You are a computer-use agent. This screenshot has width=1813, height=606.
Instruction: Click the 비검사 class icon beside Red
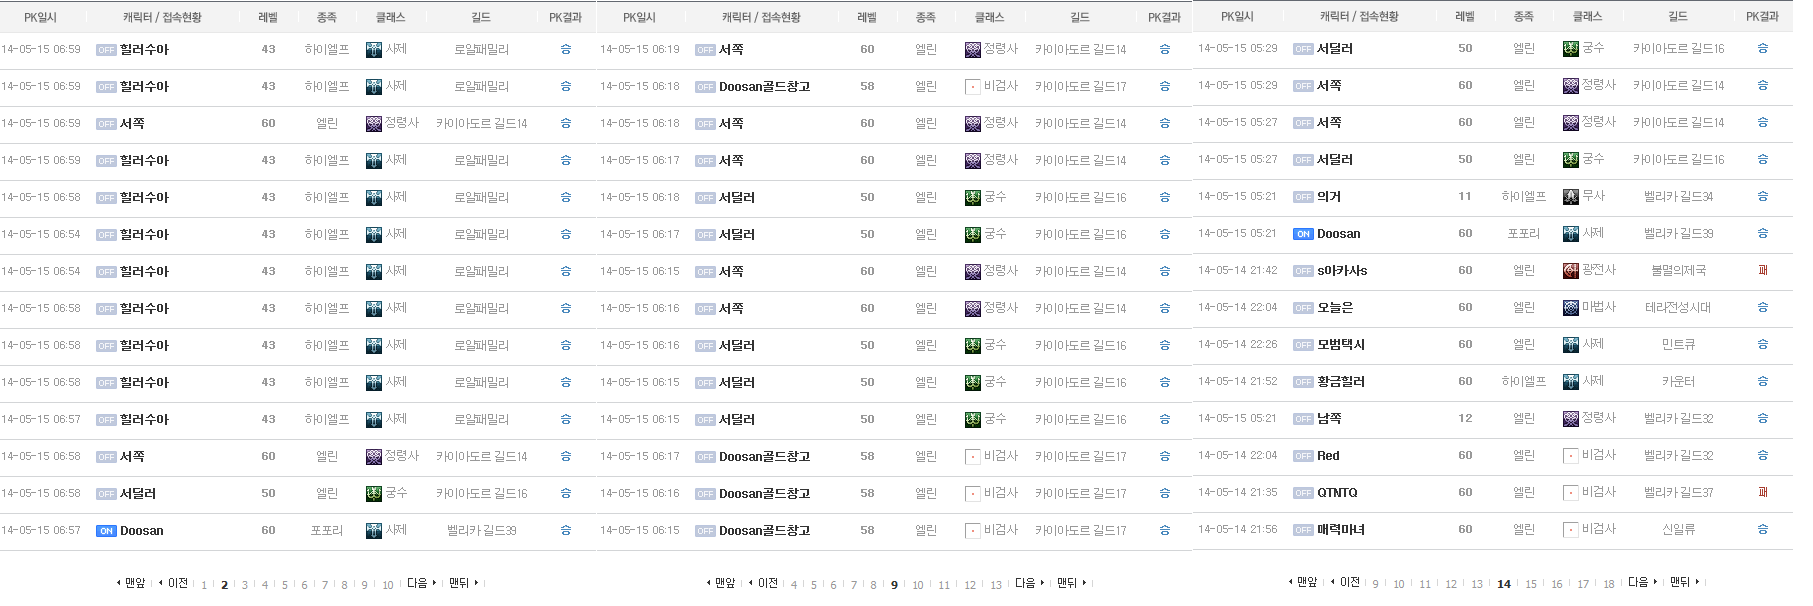[1570, 456]
